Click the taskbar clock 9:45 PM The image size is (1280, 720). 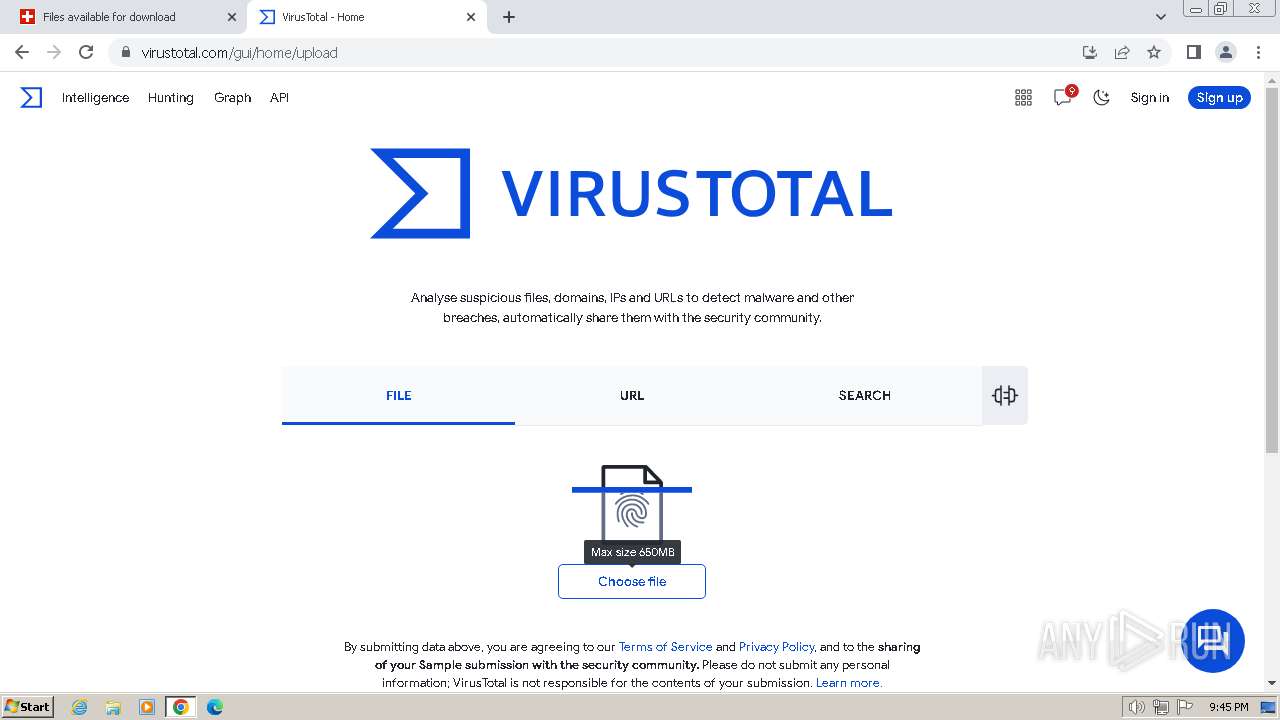point(1228,707)
